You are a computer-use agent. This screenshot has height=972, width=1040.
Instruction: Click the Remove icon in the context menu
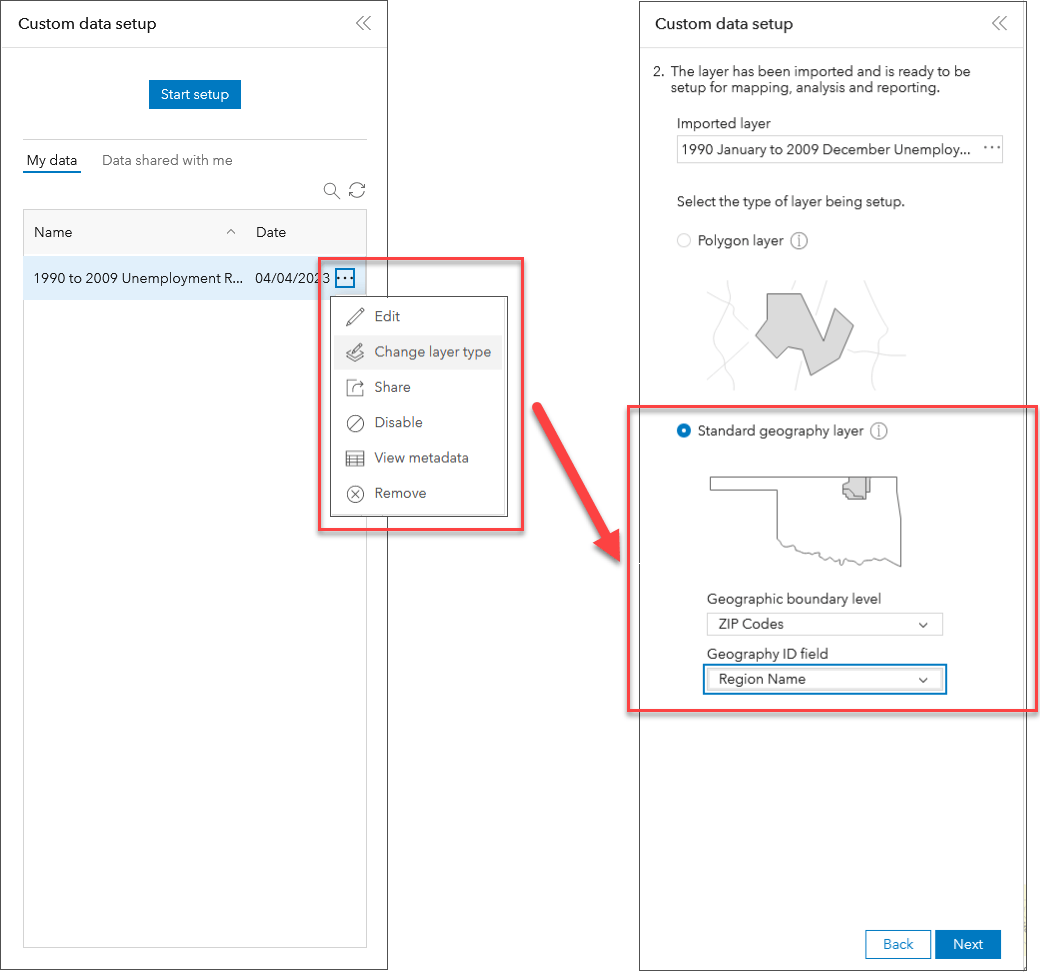(x=356, y=493)
